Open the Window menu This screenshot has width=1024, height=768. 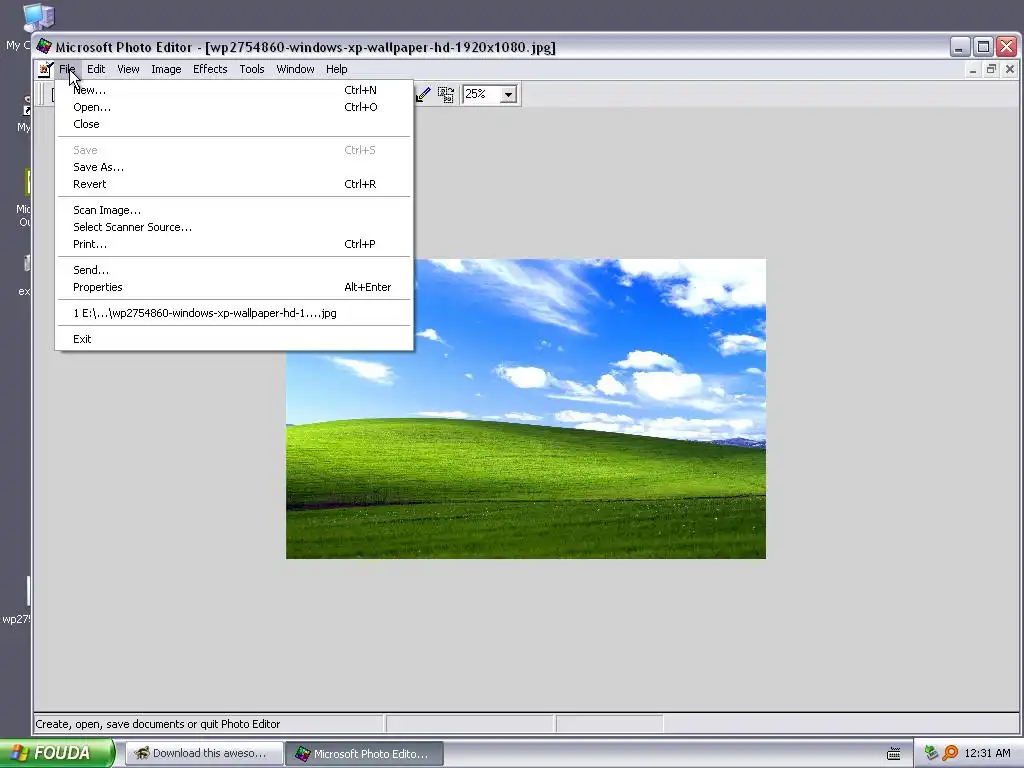tap(295, 69)
